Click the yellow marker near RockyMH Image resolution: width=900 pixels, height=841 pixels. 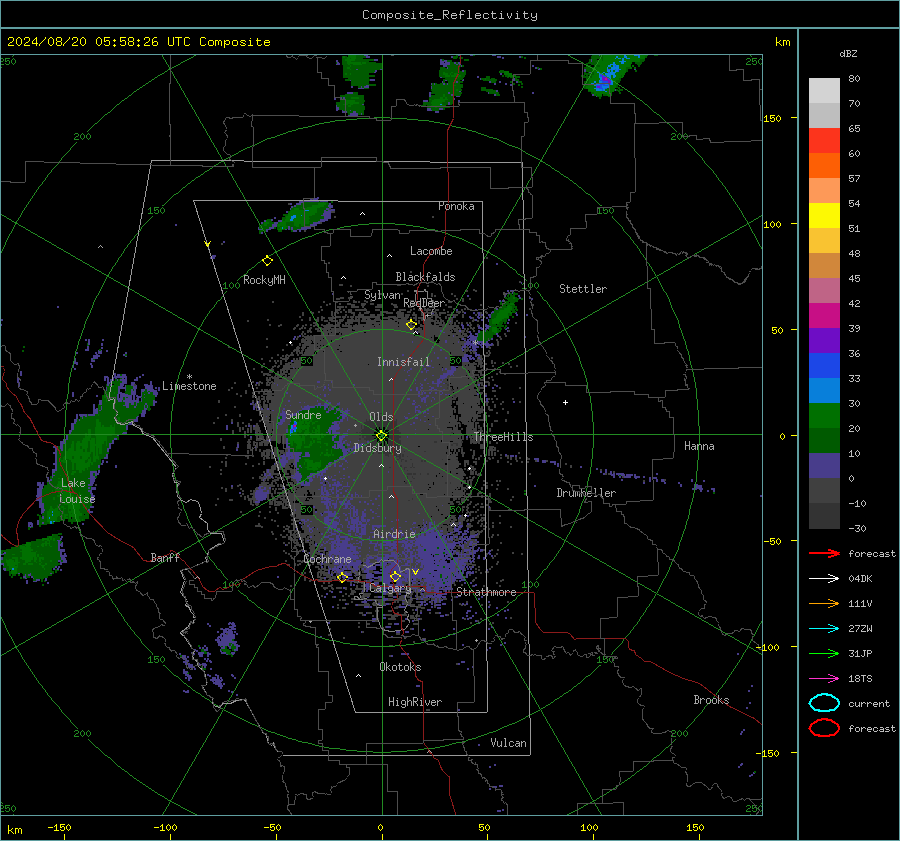click(x=267, y=261)
